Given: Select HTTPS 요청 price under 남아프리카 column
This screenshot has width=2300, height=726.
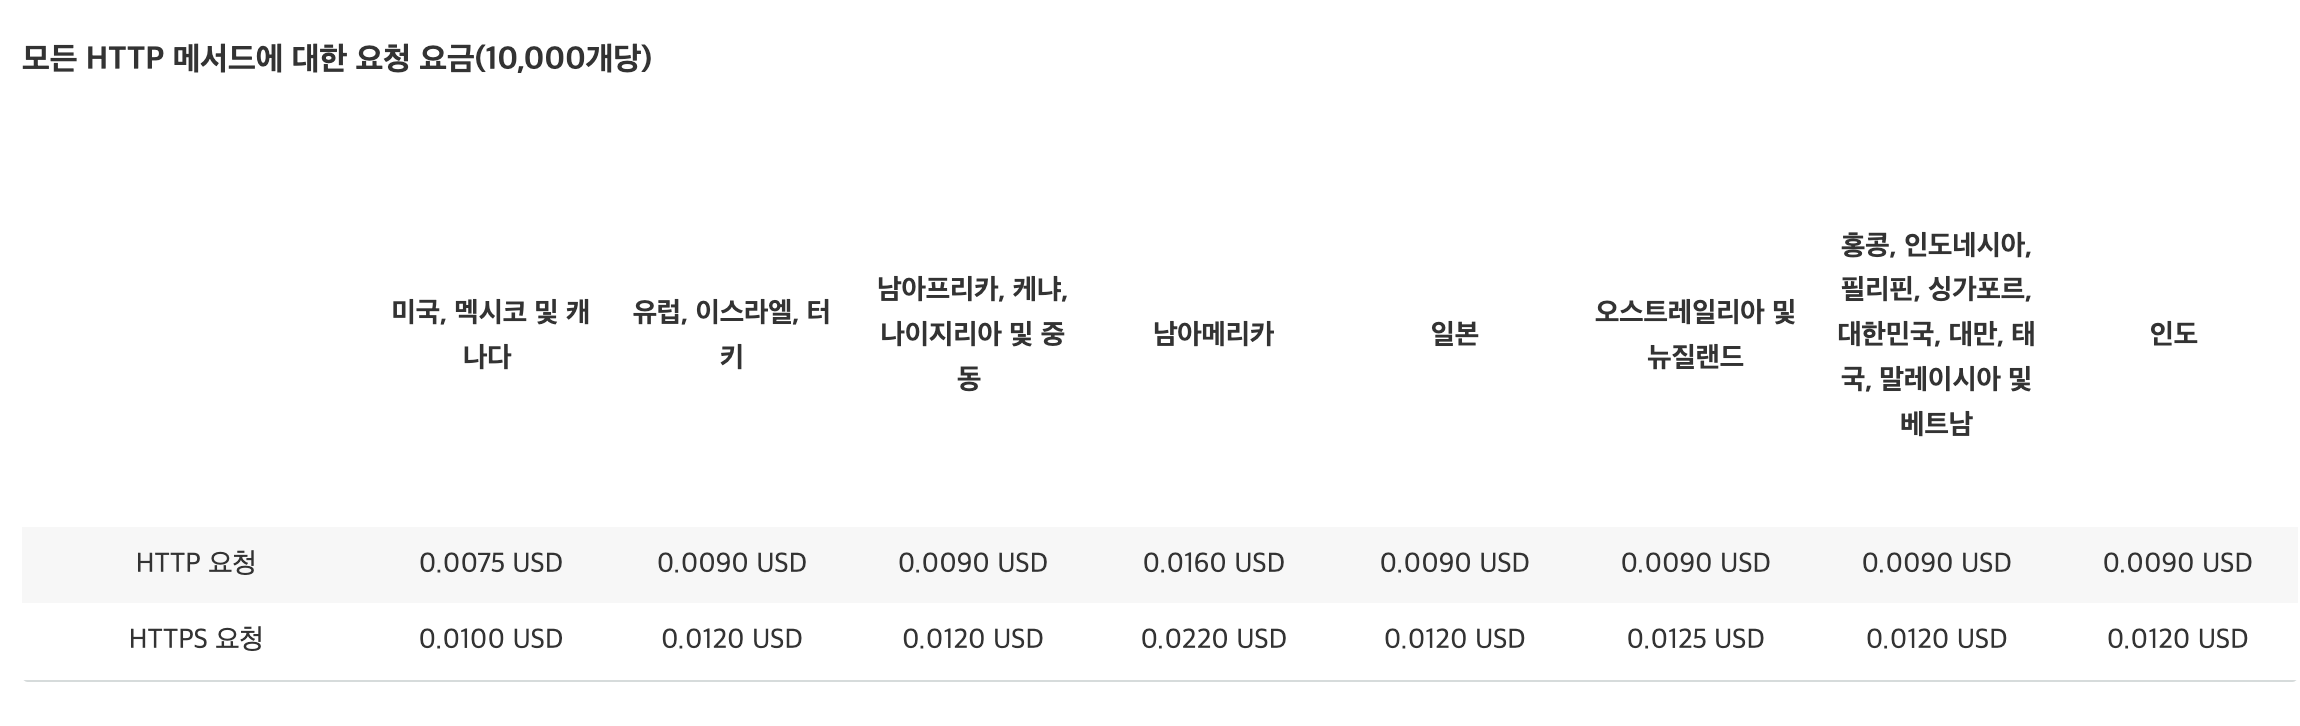Looking at the screenshot, I should [x=973, y=639].
